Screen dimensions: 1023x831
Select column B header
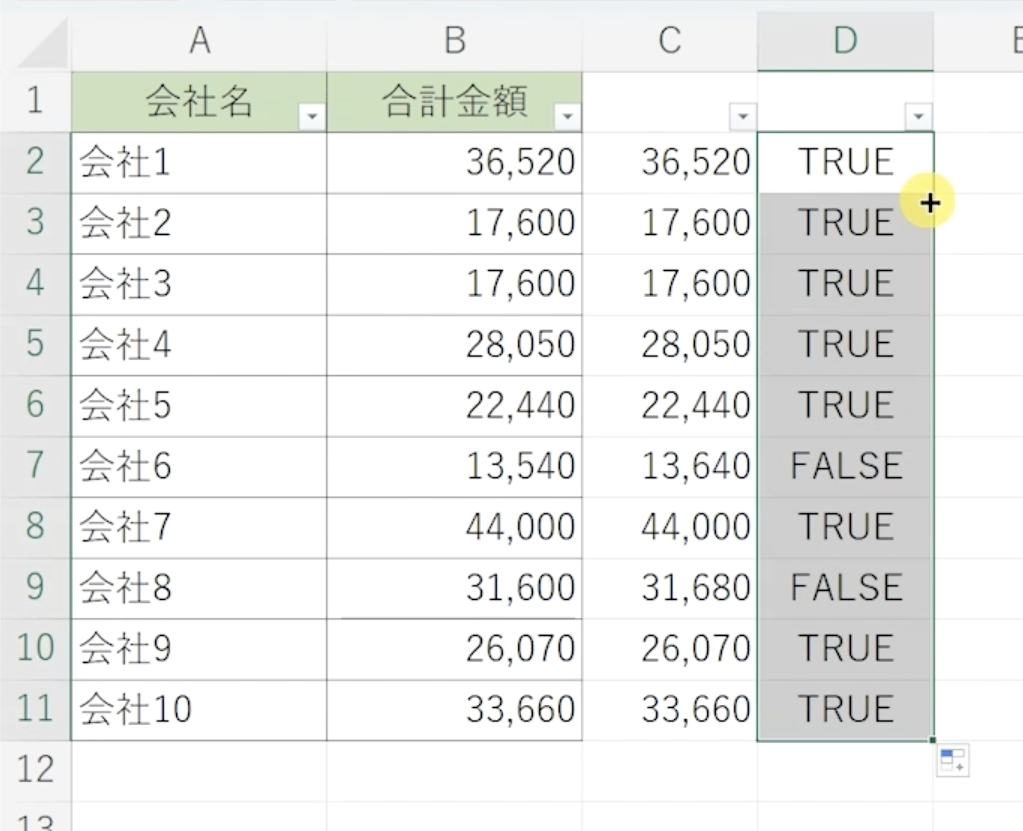(x=454, y=41)
